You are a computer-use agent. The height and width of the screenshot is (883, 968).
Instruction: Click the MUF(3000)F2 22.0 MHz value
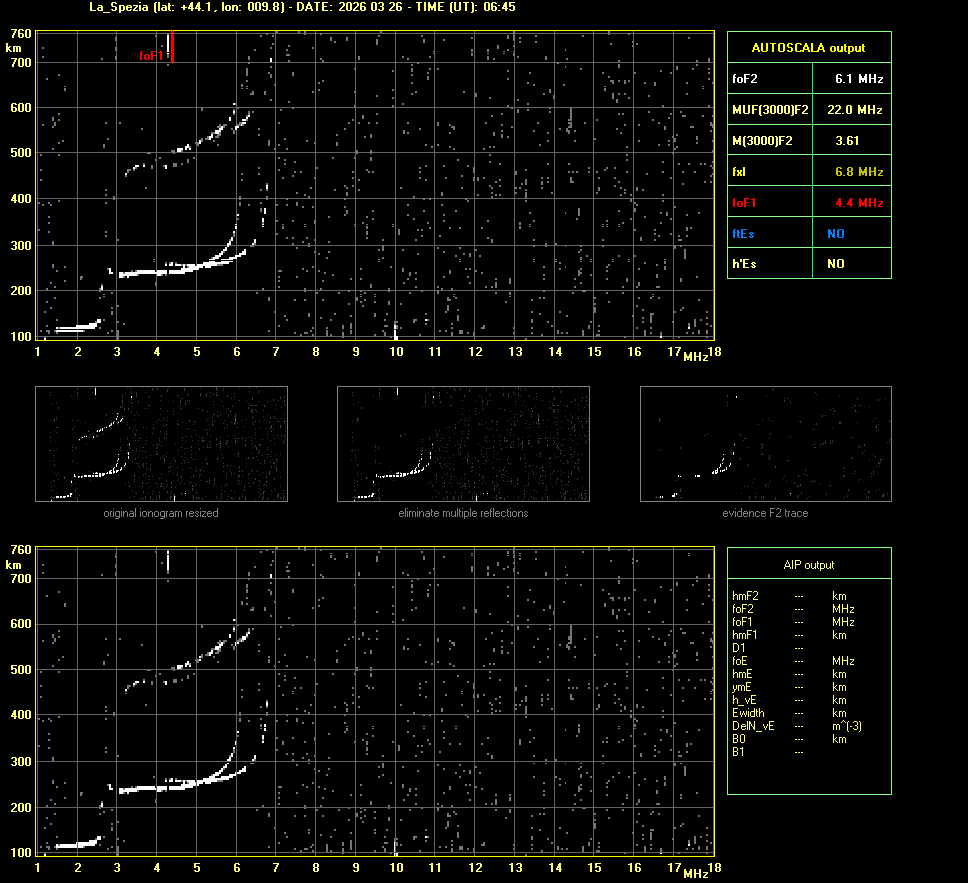(854, 109)
